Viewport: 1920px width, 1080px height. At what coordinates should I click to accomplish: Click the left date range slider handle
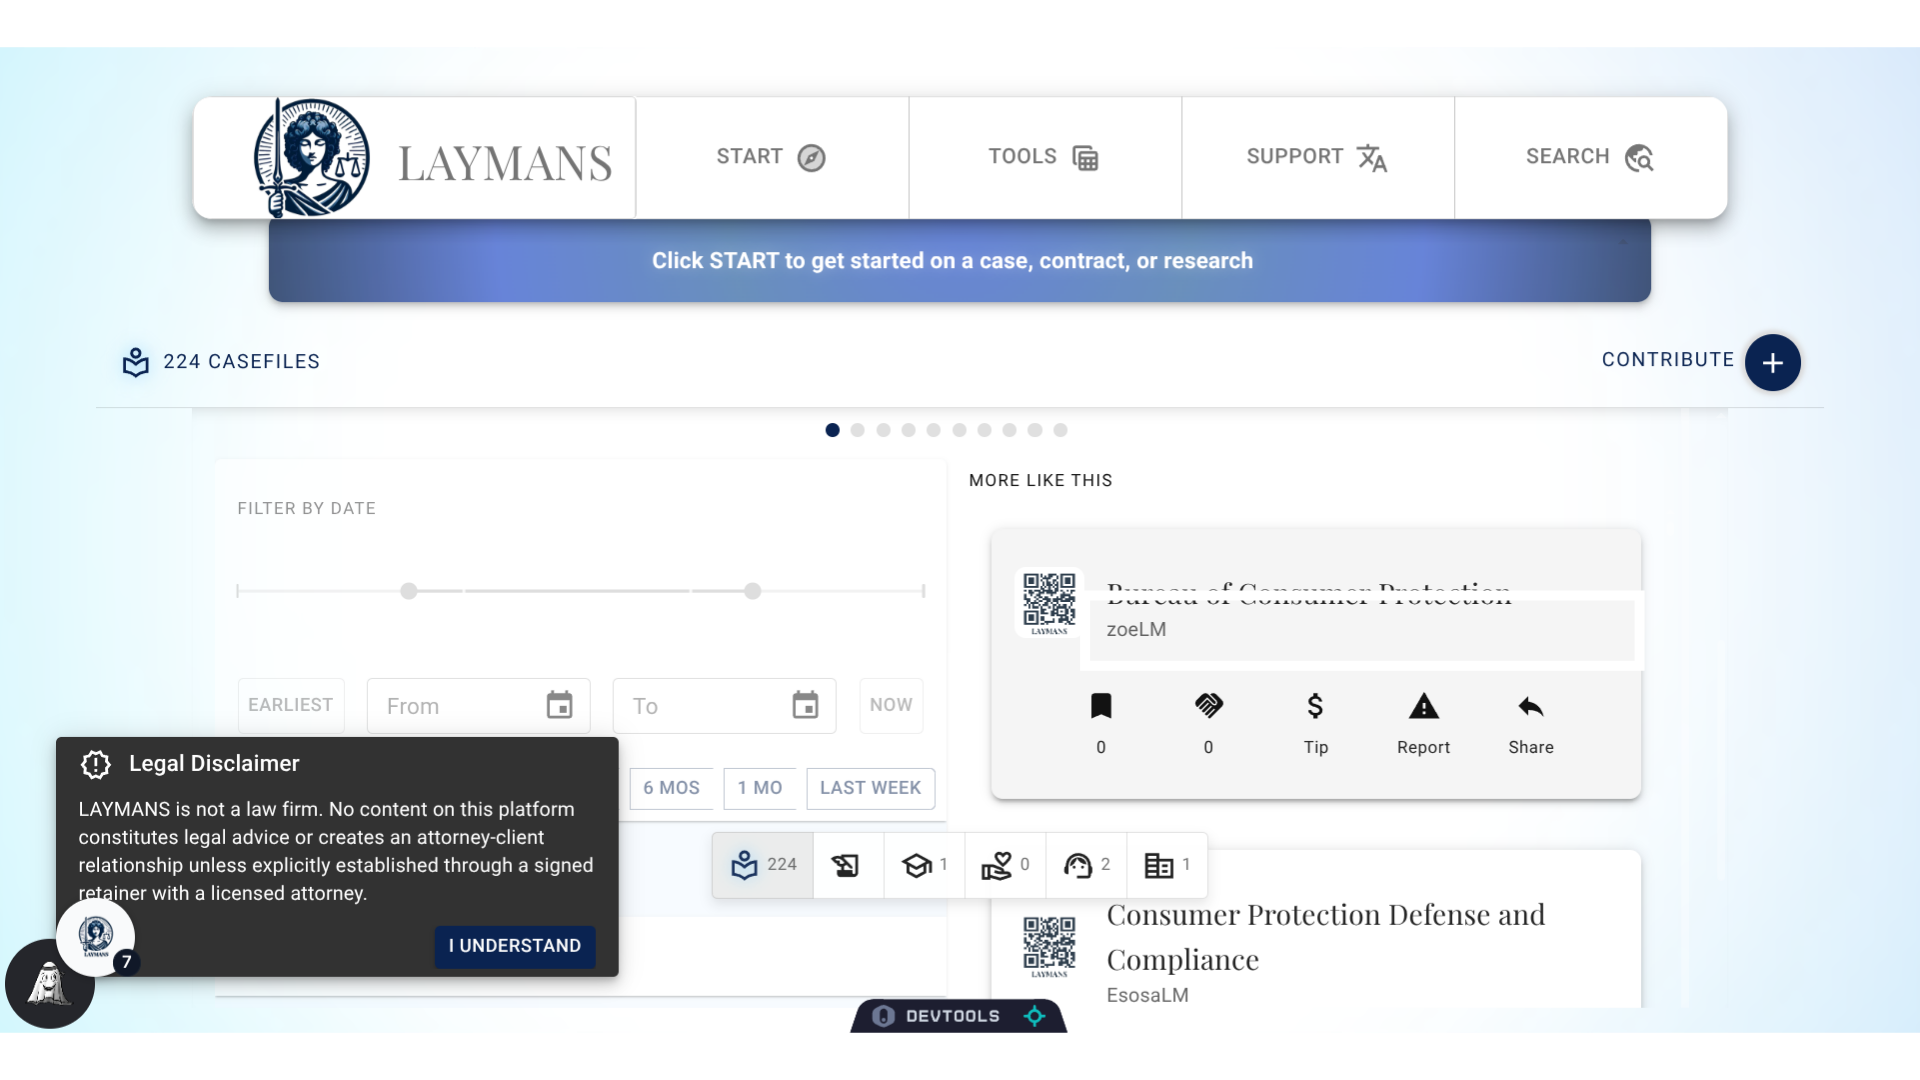click(x=409, y=591)
